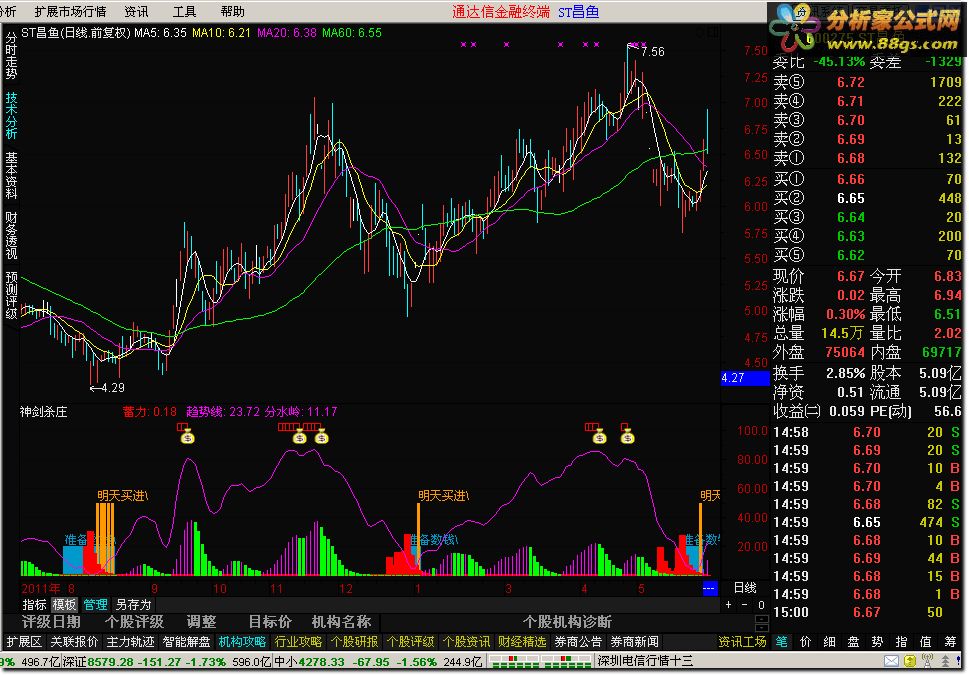The width and height of the screenshot is (969, 675).
Task: Select the 券商新闻 bottom tab
Action: (634, 642)
